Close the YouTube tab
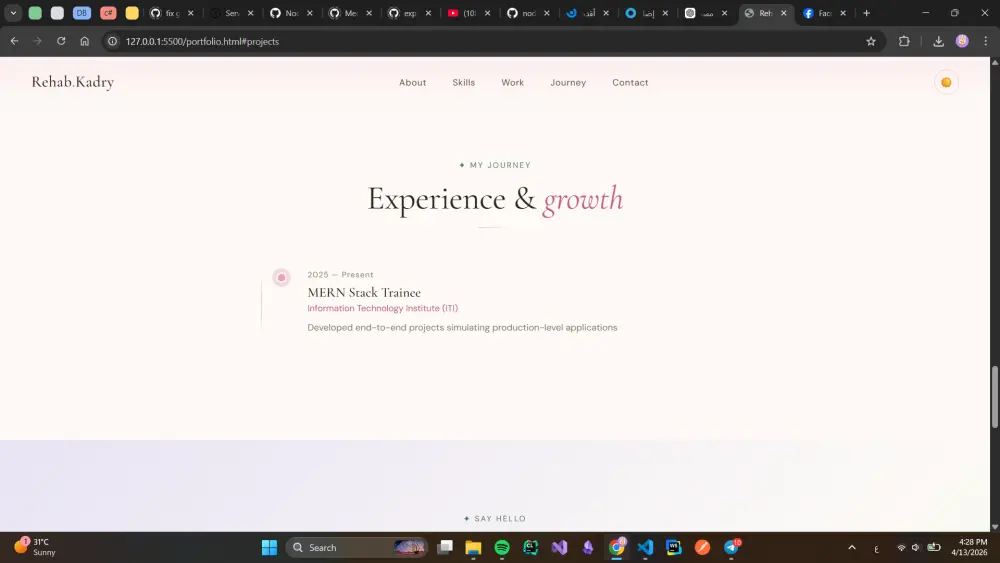The height and width of the screenshot is (563, 1000). (x=488, y=13)
